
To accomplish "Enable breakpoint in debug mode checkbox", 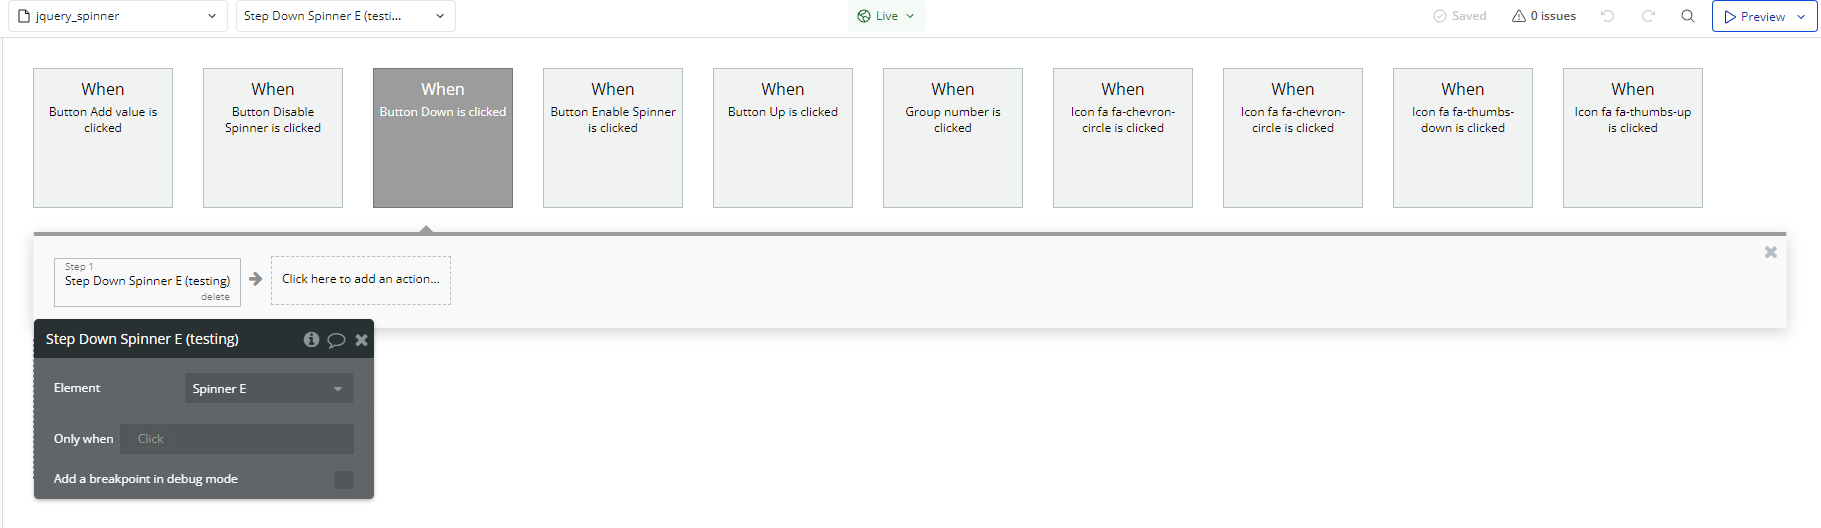I will [344, 480].
